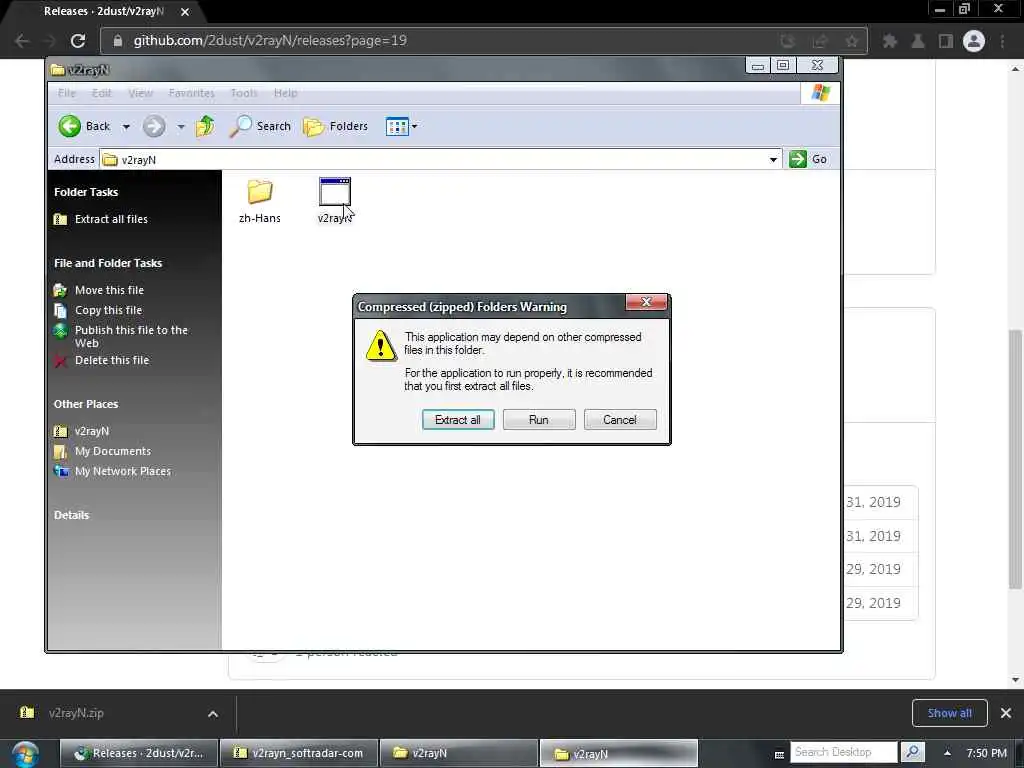Go up one folder level icon
Image resolution: width=1024 pixels, height=768 pixels.
coord(205,125)
